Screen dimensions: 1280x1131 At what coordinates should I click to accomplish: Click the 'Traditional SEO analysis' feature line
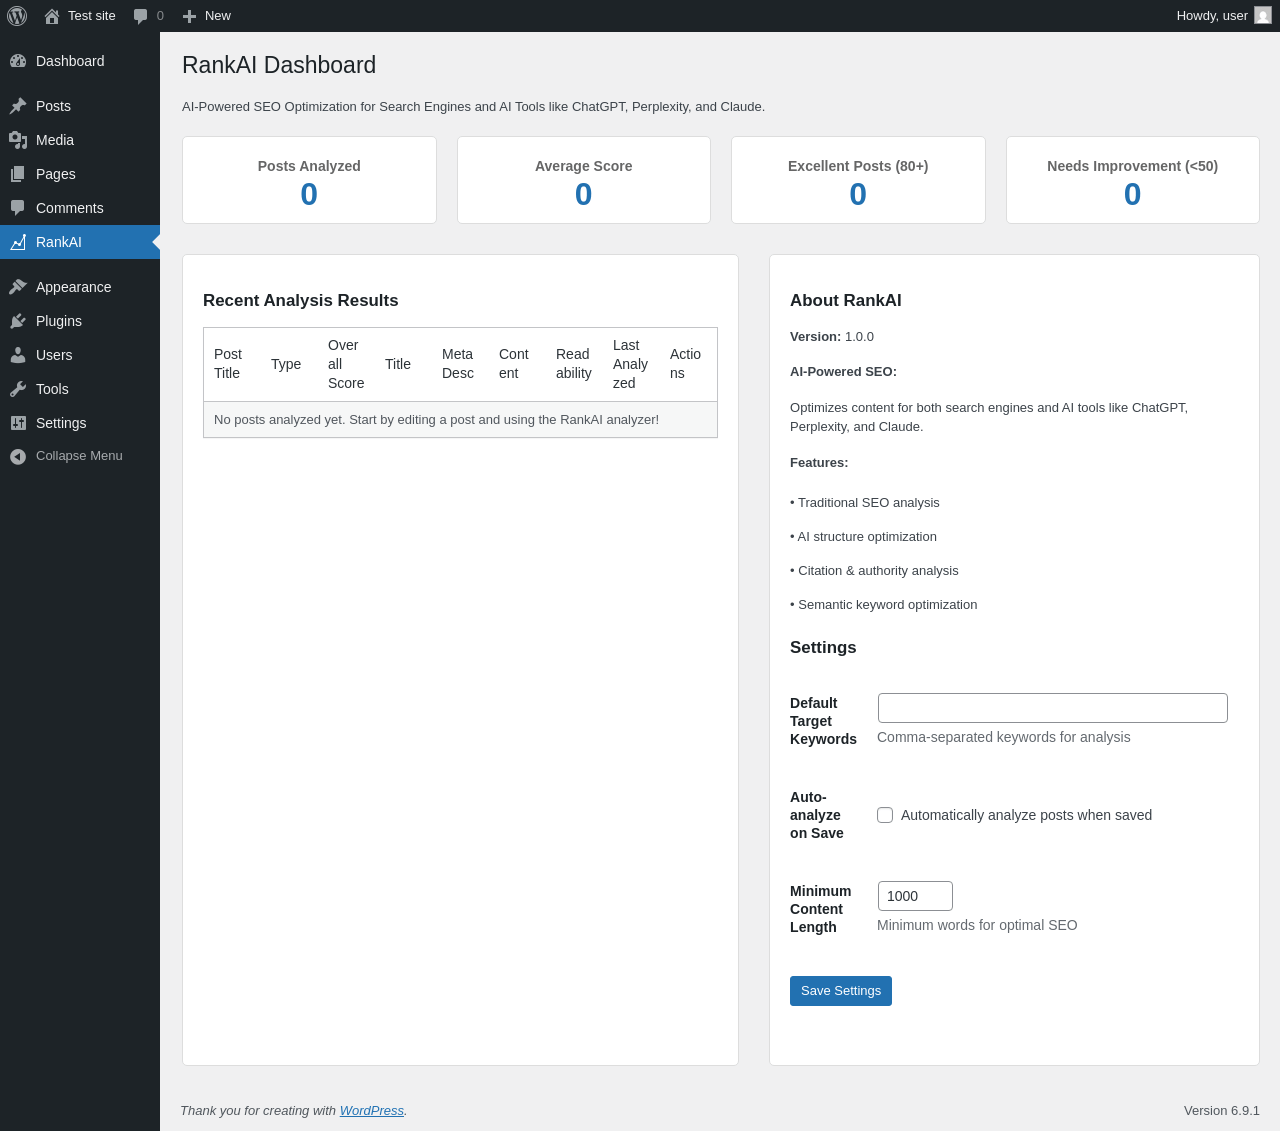[x=865, y=503]
